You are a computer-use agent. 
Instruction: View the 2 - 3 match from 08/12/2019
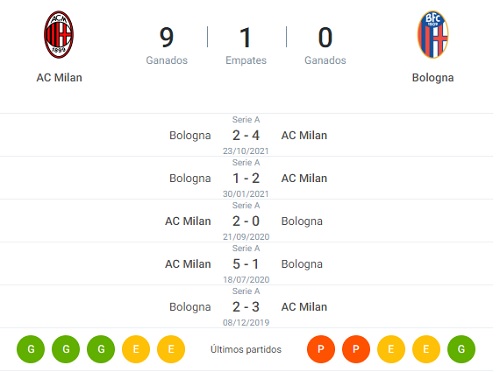[x=247, y=307]
